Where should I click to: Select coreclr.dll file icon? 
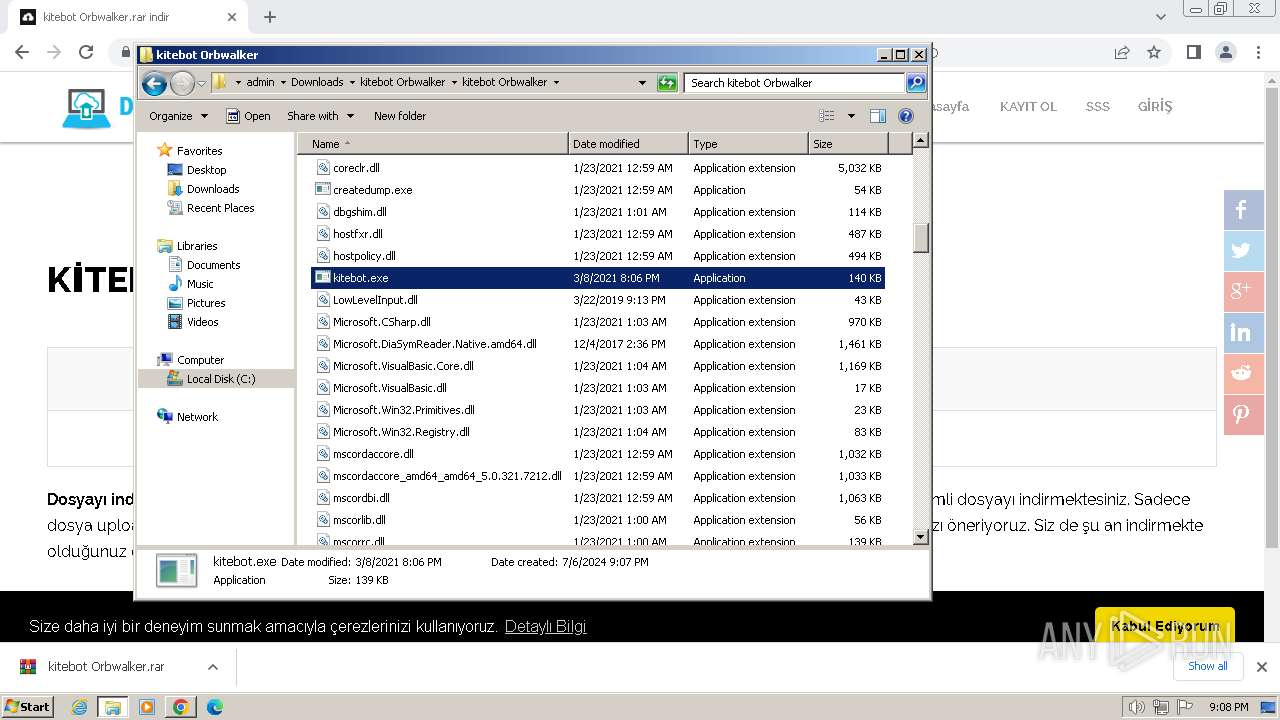[x=323, y=168]
